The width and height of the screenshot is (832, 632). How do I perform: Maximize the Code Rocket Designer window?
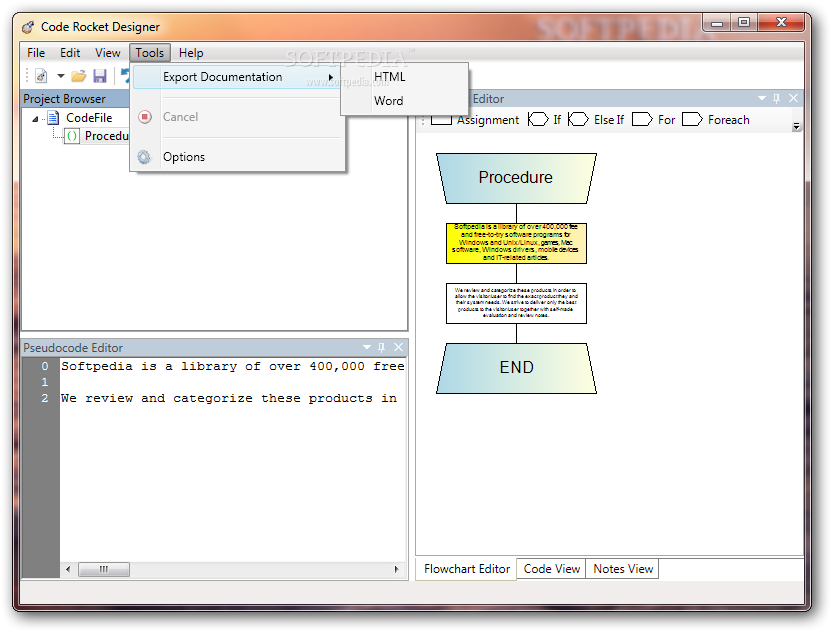[x=744, y=23]
